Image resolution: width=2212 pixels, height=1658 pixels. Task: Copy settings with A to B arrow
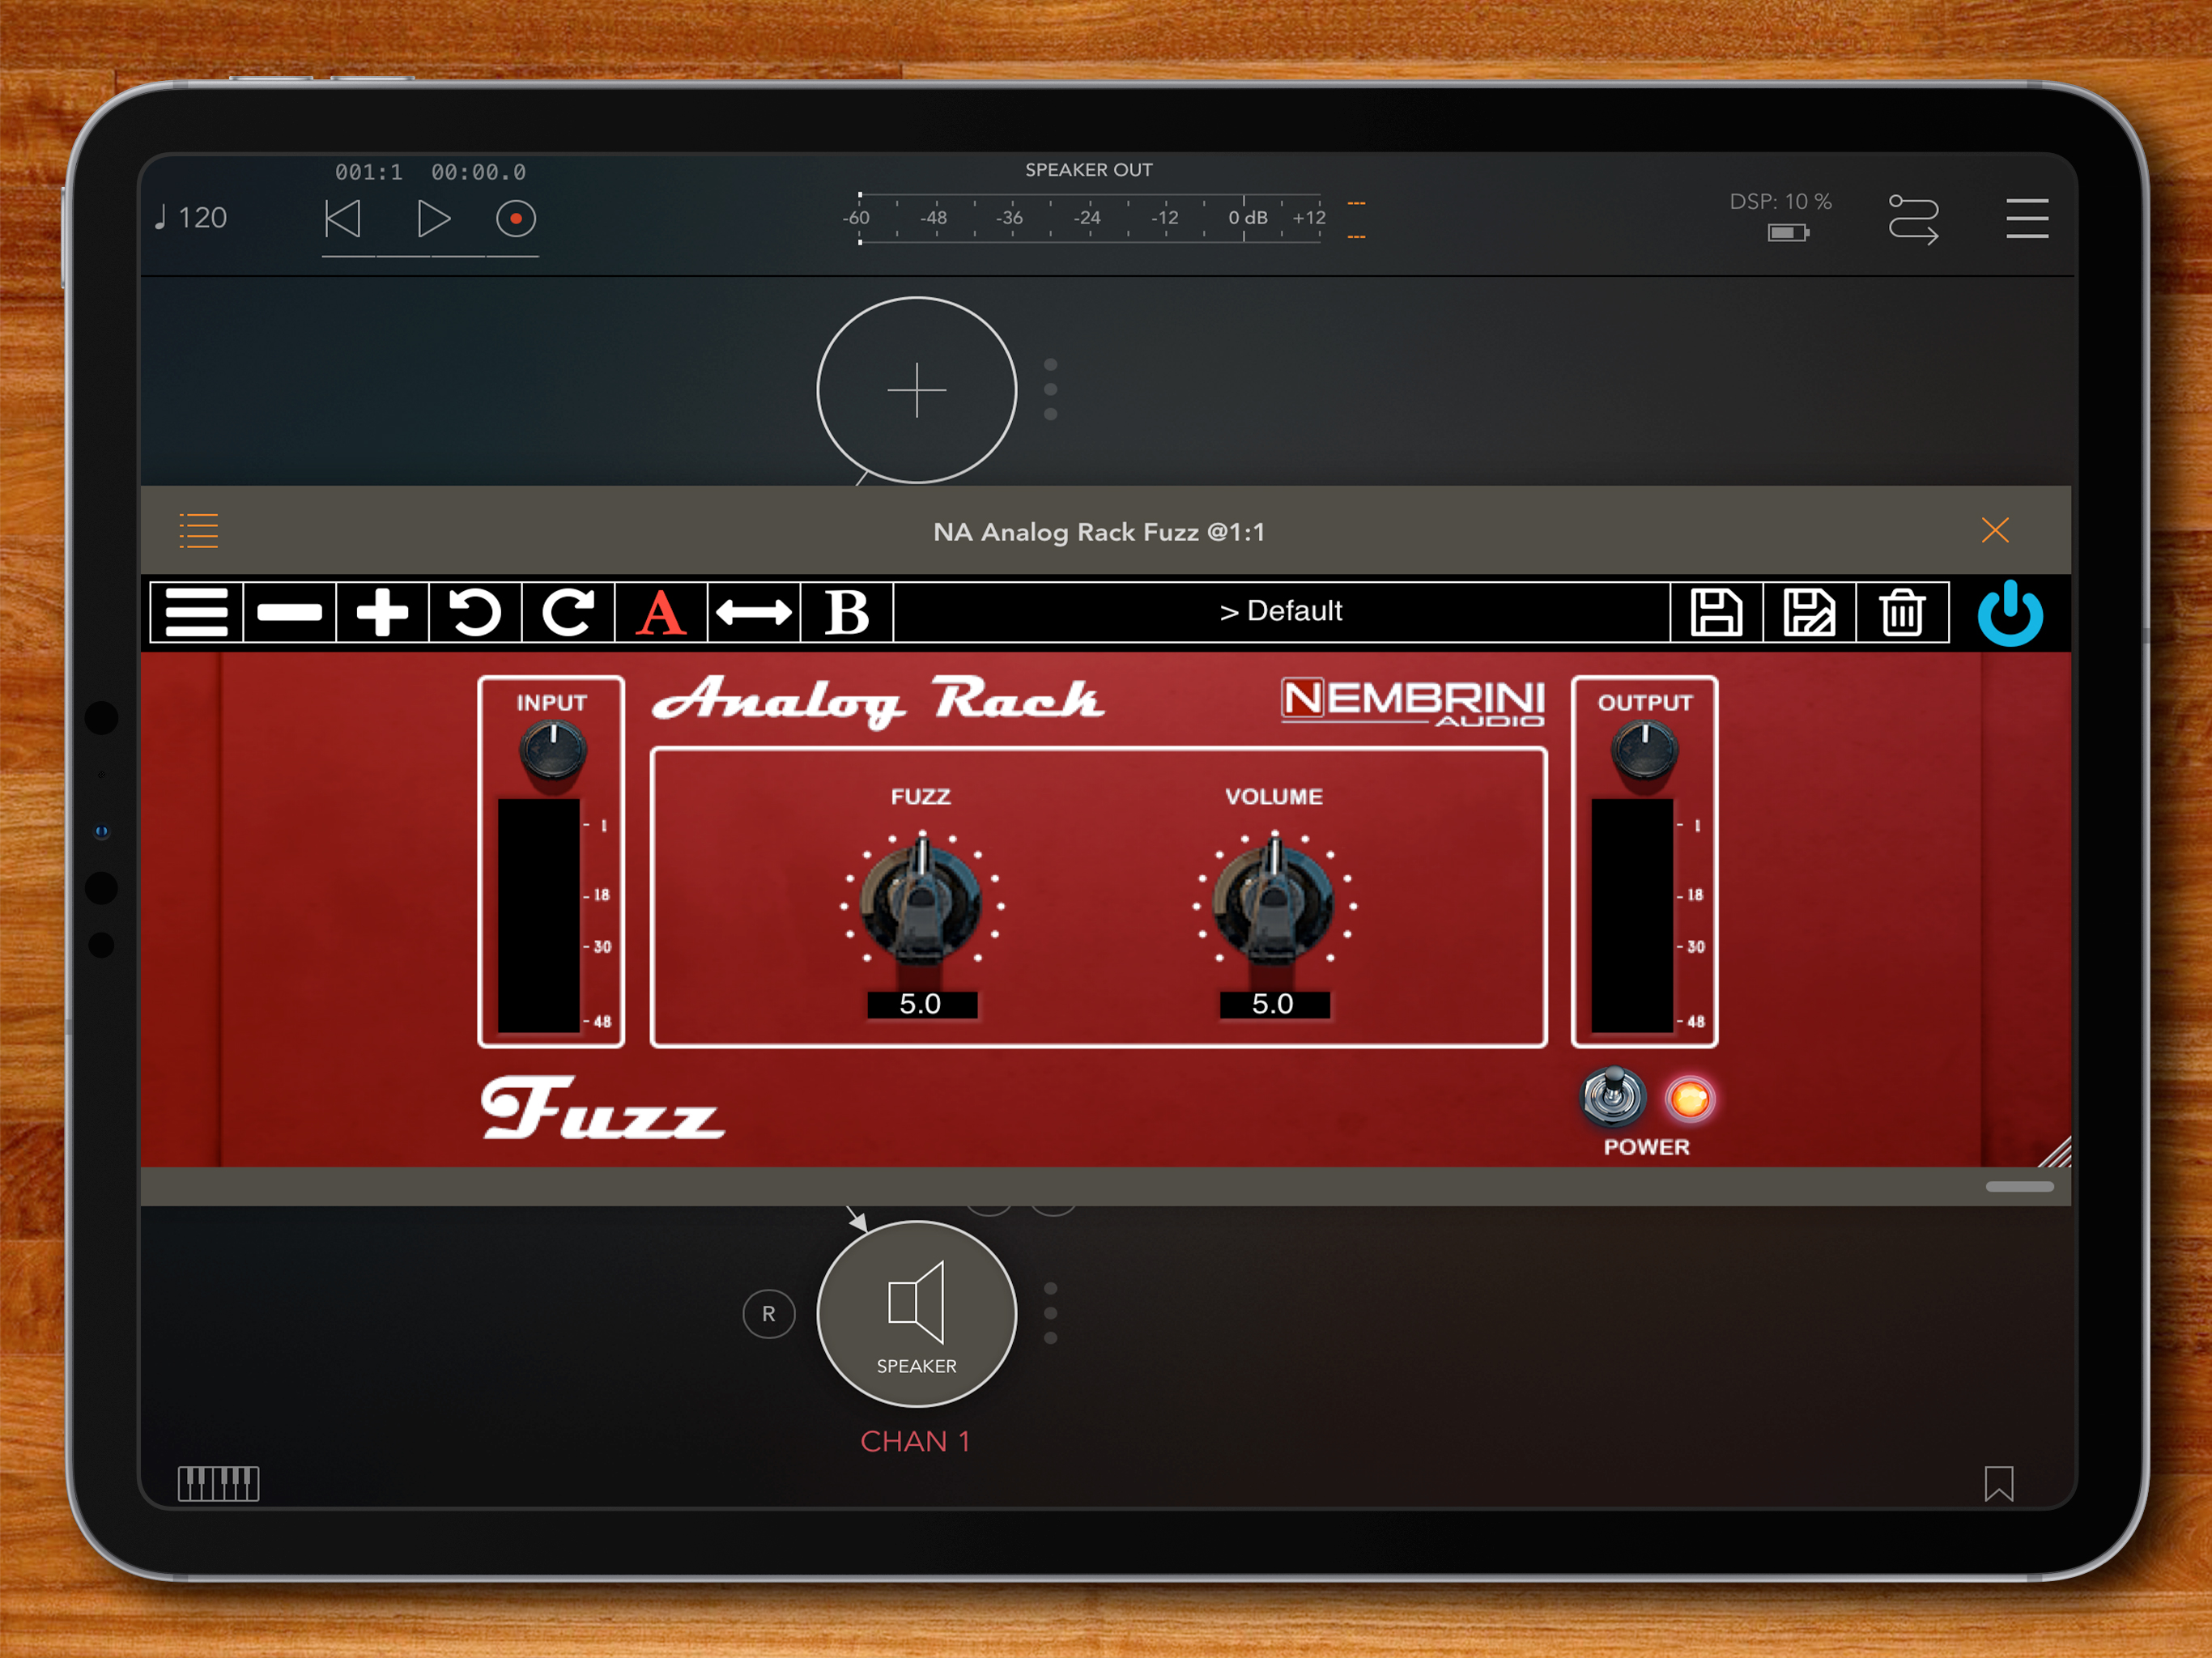[x=754, y=612]
